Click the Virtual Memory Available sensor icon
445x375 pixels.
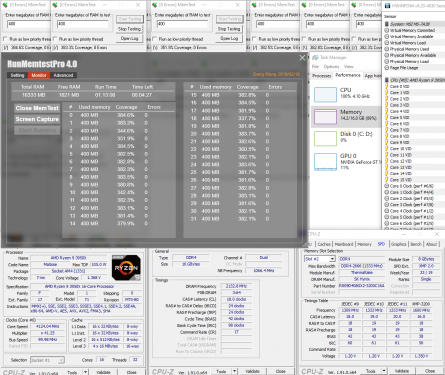tap(387, 37)
